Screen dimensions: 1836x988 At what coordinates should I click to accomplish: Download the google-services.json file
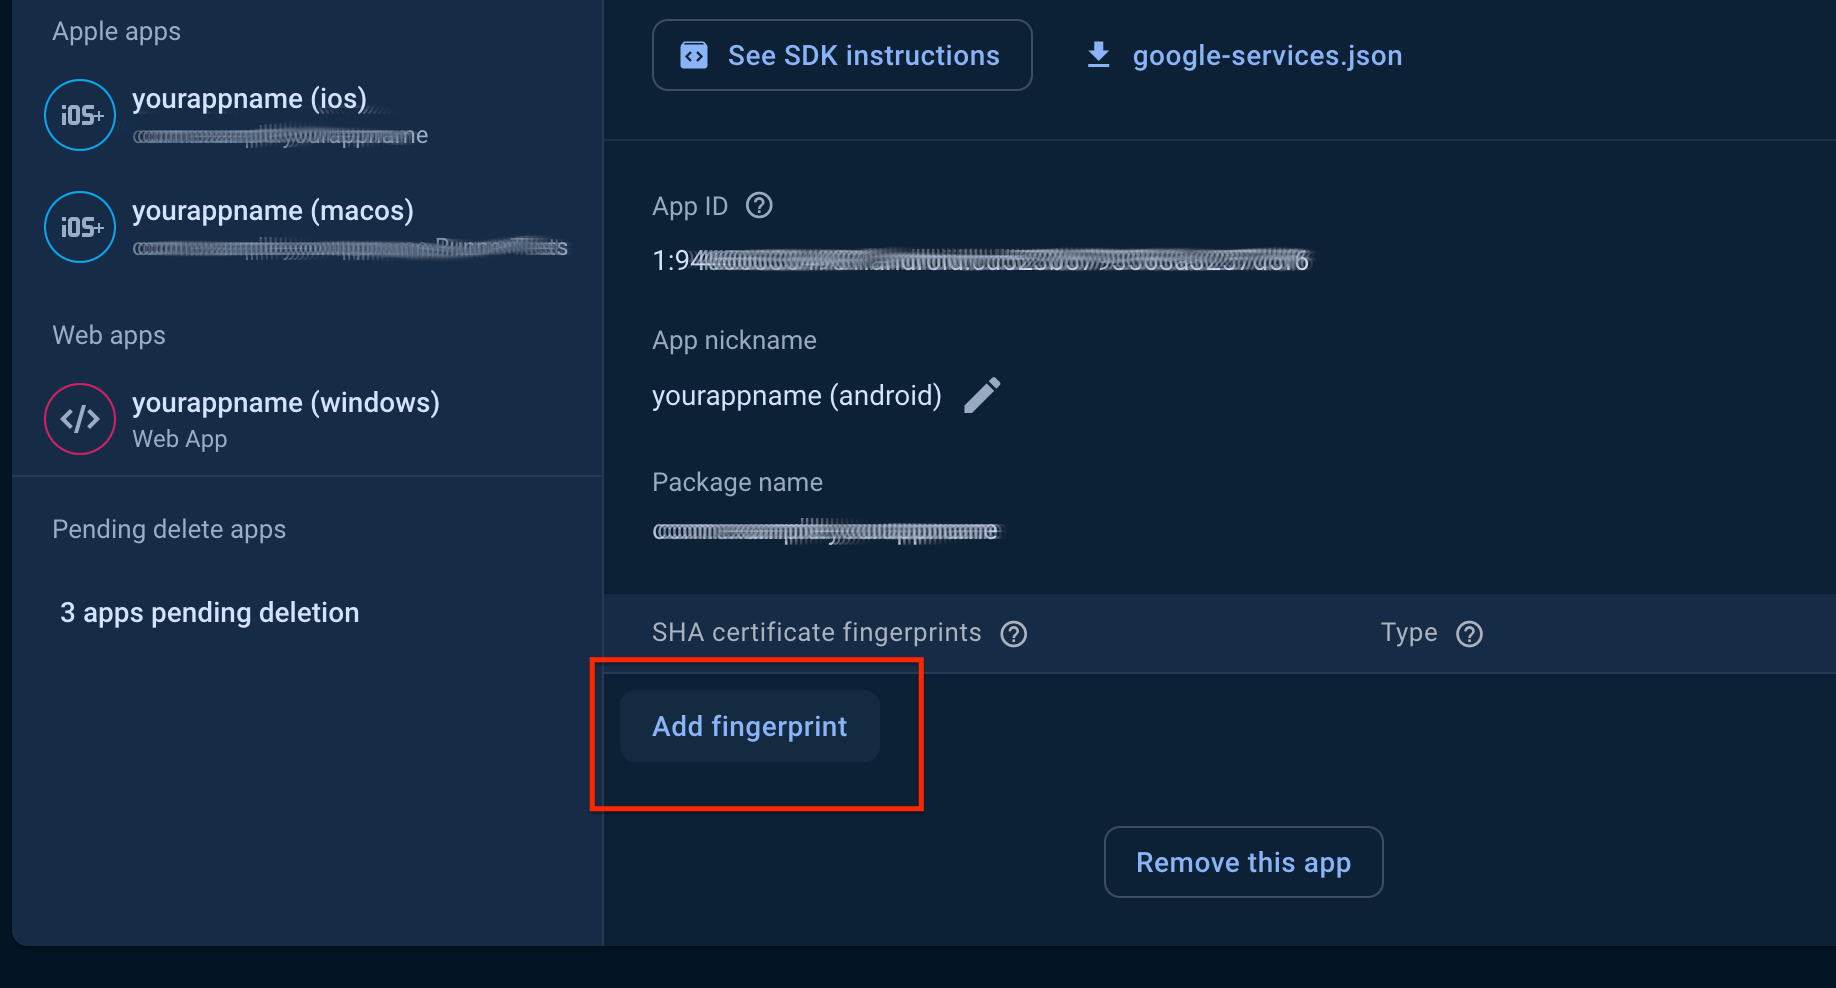pyautogui.click(x=1266, y=56)
